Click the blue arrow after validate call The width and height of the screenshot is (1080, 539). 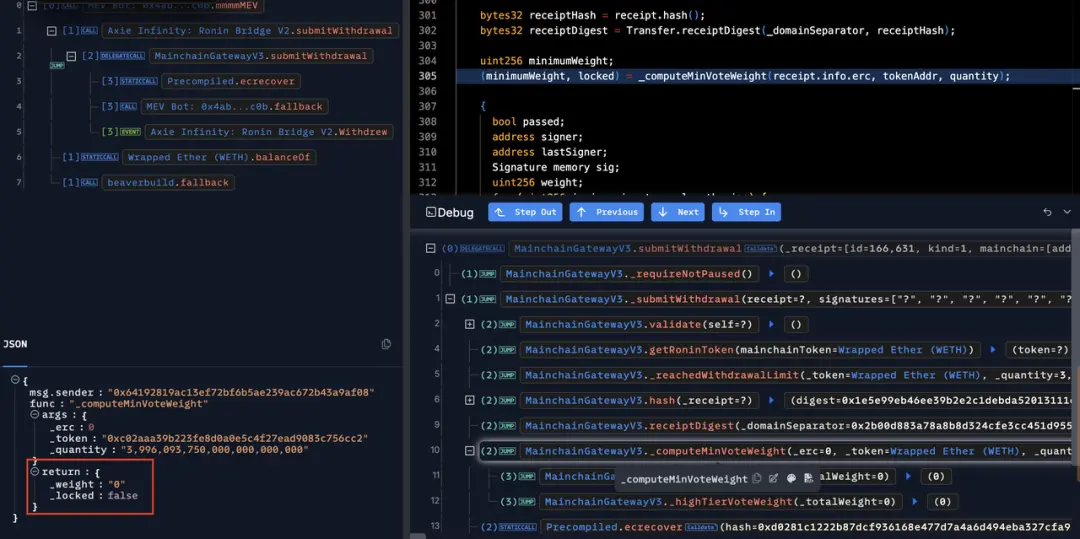point(769,324)
